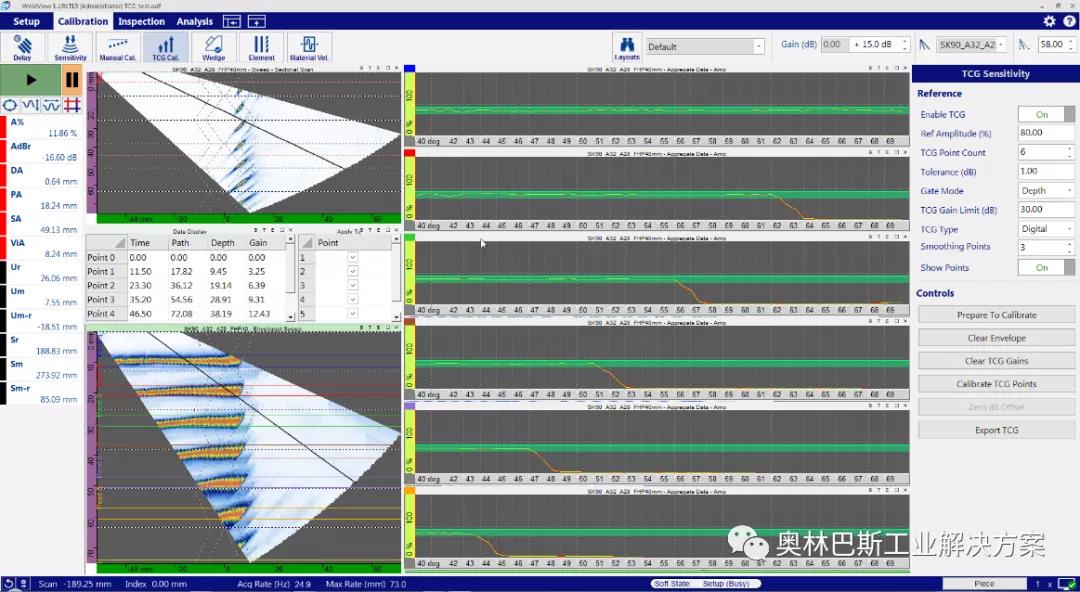Open the TCG Type dropdown

(1046, 229)
